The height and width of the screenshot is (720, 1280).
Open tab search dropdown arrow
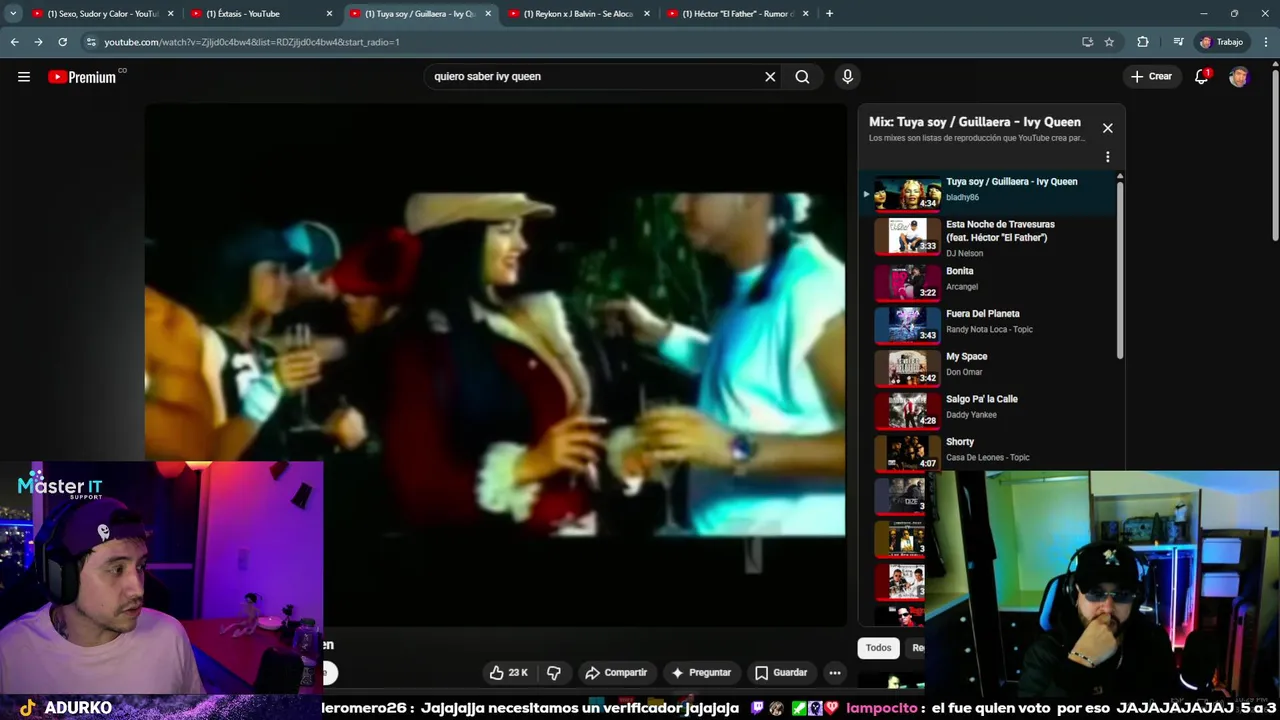tap(13, 14)
